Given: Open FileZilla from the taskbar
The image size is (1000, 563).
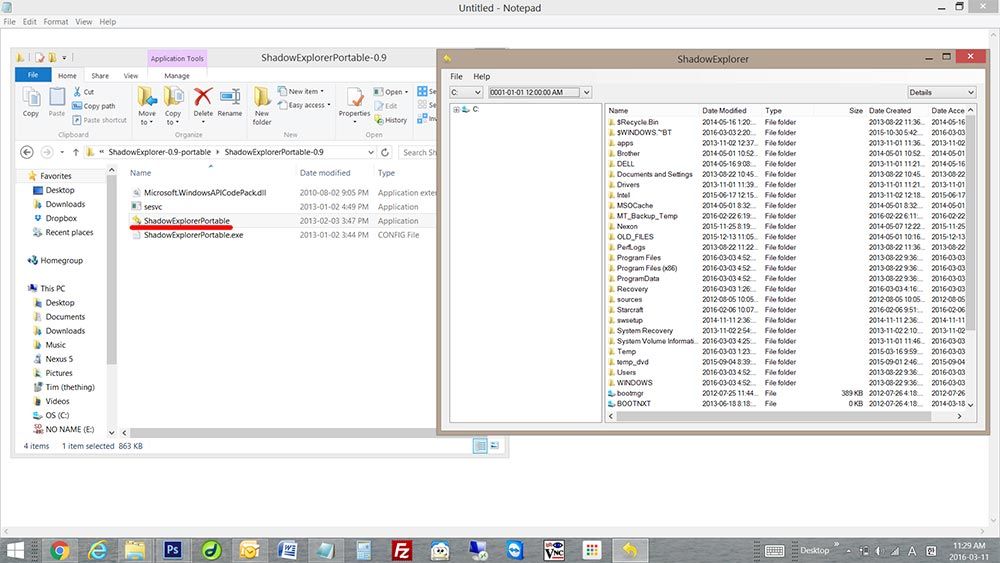Looking at the screenshot, I should 401,550.
